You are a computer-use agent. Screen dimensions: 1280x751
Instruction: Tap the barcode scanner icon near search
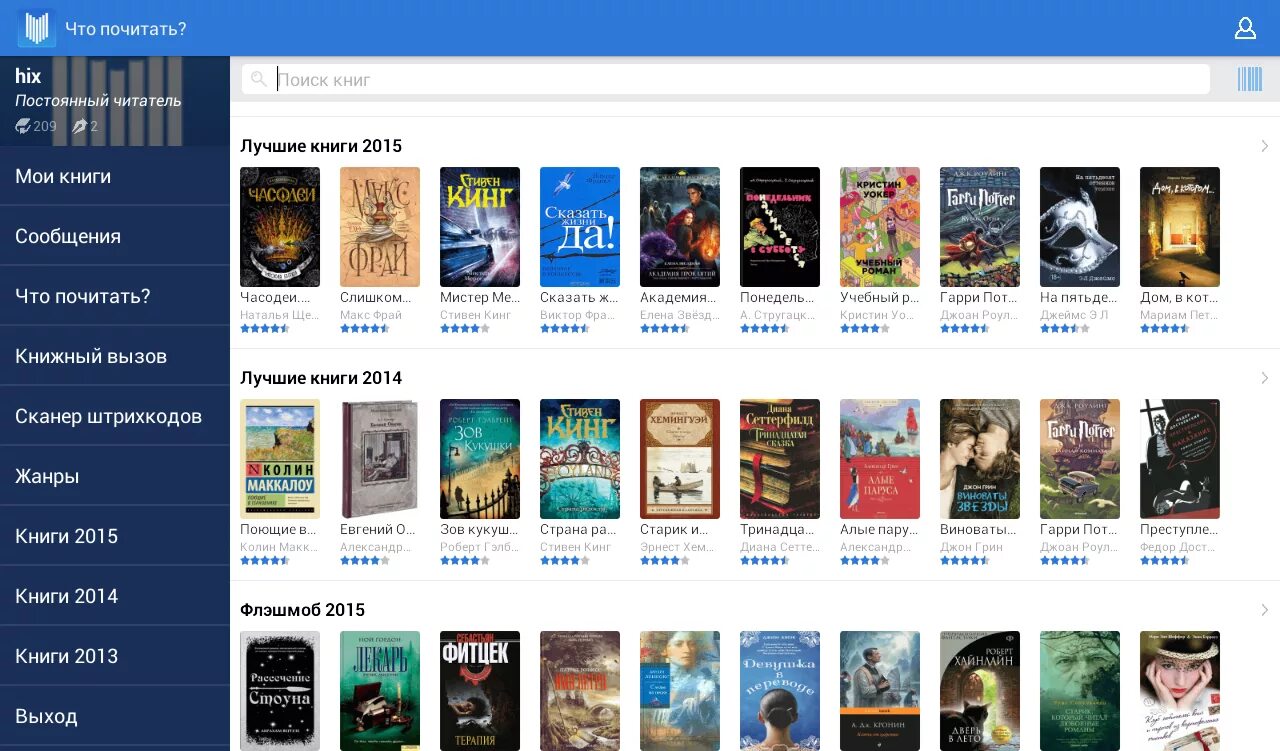click(x=1250, y=79)
